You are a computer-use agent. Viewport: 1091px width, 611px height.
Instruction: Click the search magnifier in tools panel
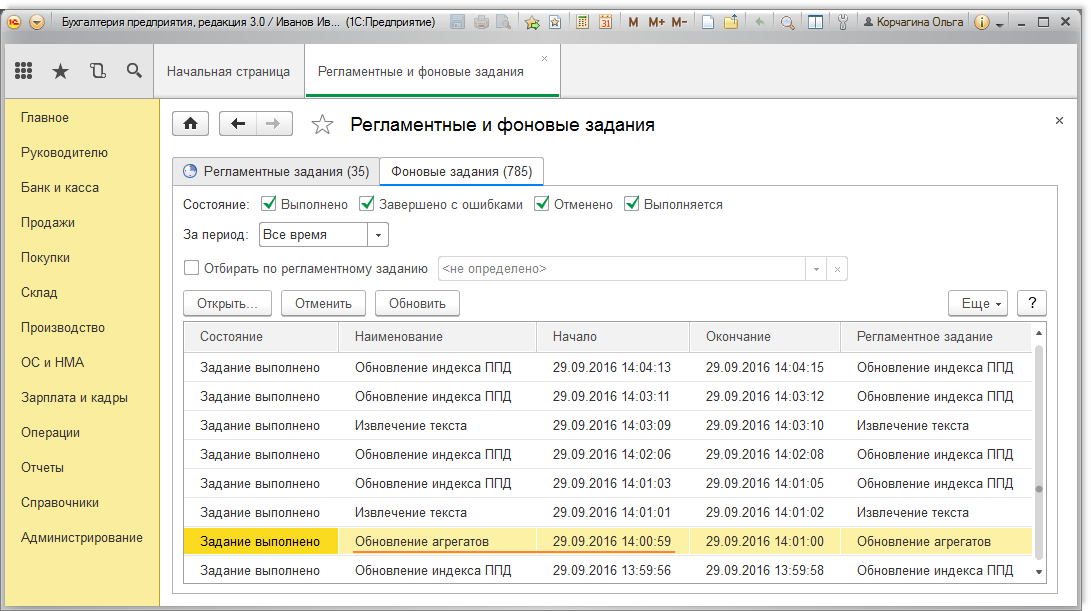[134, 70]
